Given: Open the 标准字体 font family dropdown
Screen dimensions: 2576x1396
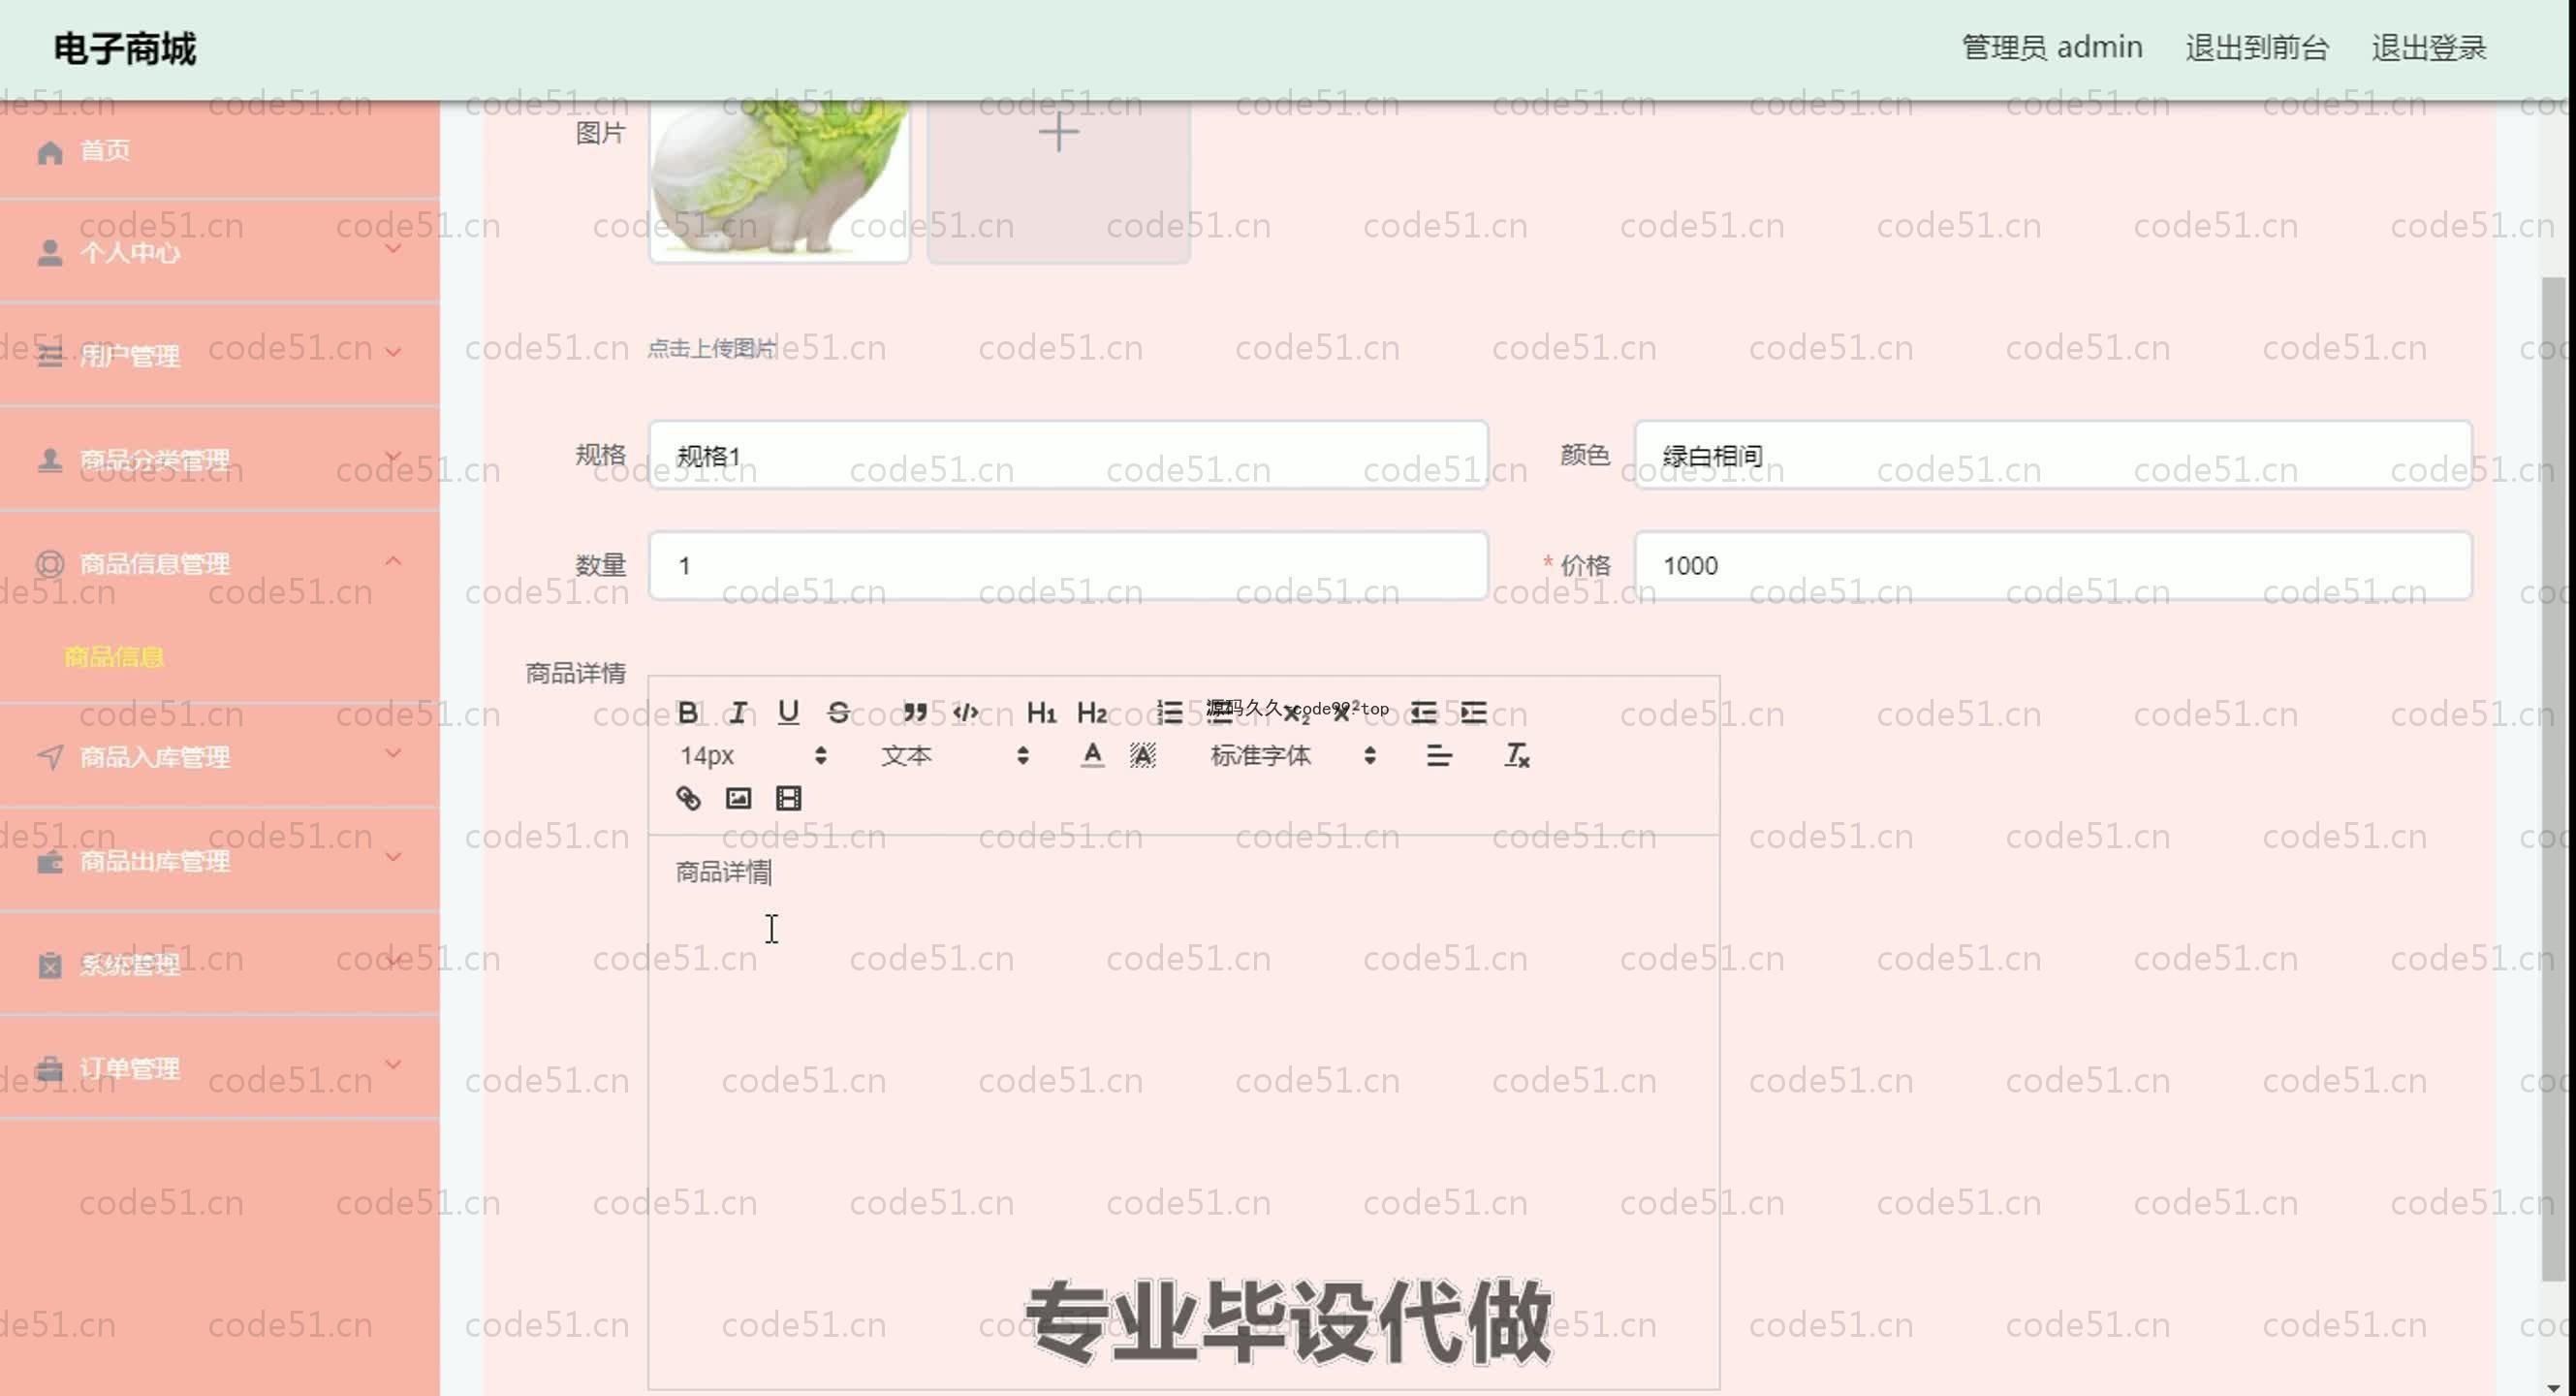Looking at the screenshot, I should click(1292, 755).
